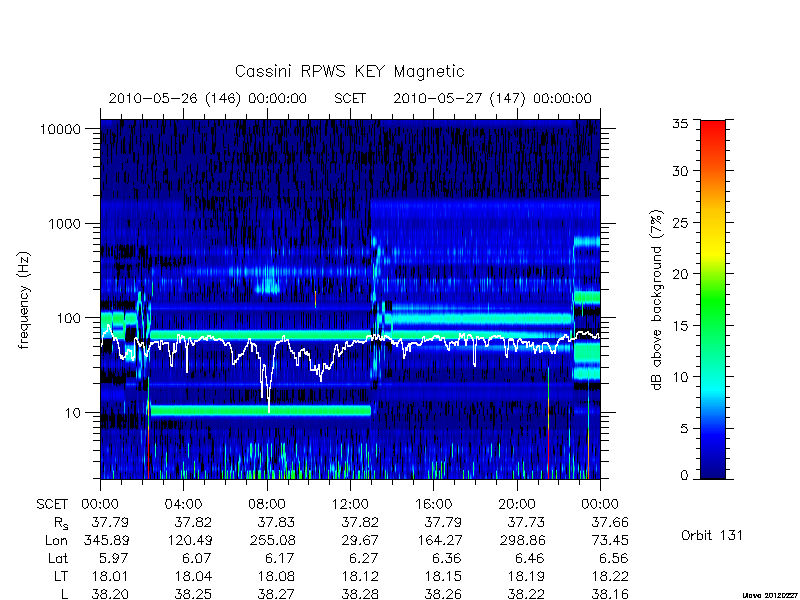Click the L value 38.28
This screenshot has width=800, height=600.
point(359,594)
